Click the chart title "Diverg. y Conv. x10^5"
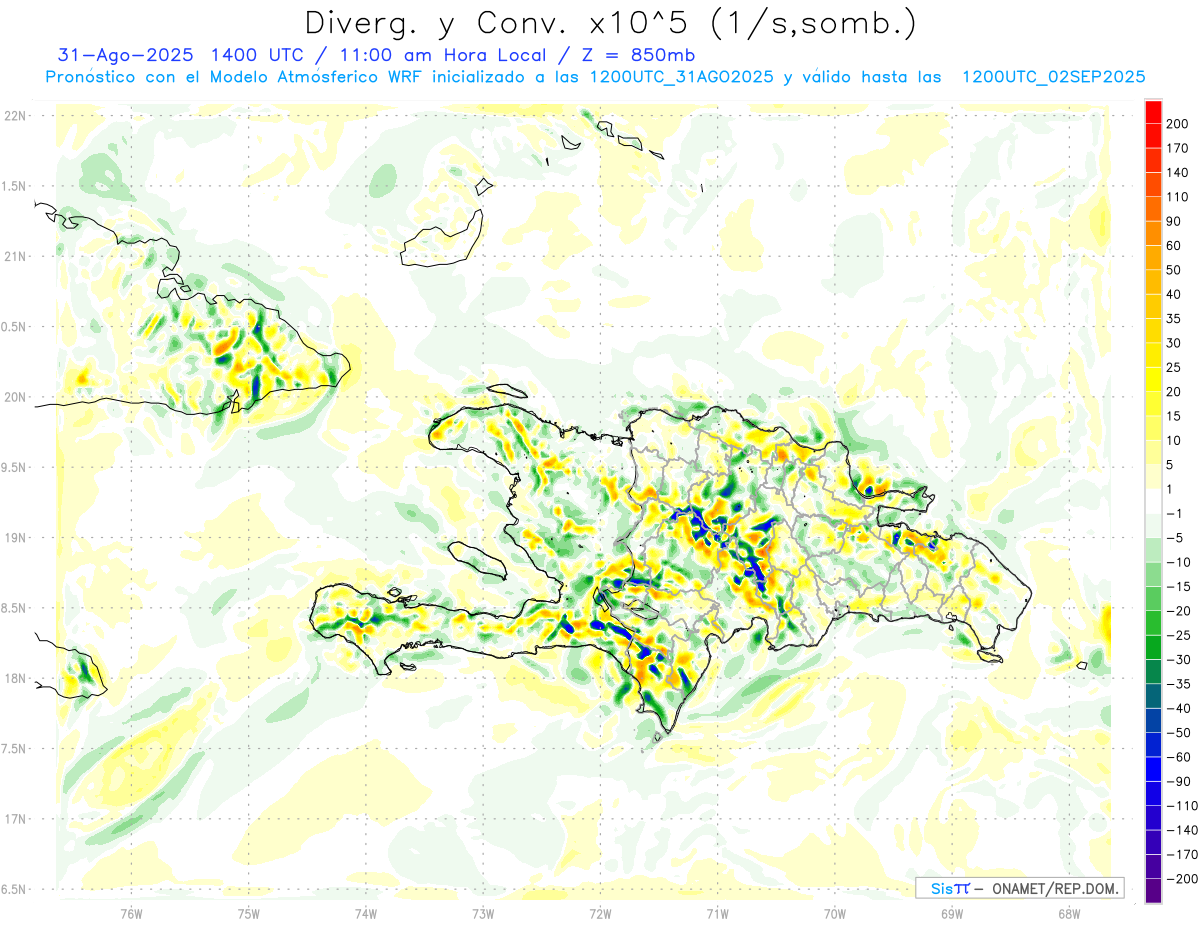The height and width of the screenshot is (927, 1200). point(500,22)
